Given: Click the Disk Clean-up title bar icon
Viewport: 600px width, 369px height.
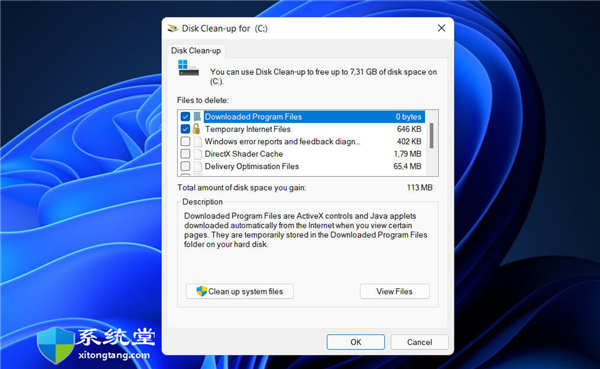Looking at the screenshot, I should [x=173, y=28].
